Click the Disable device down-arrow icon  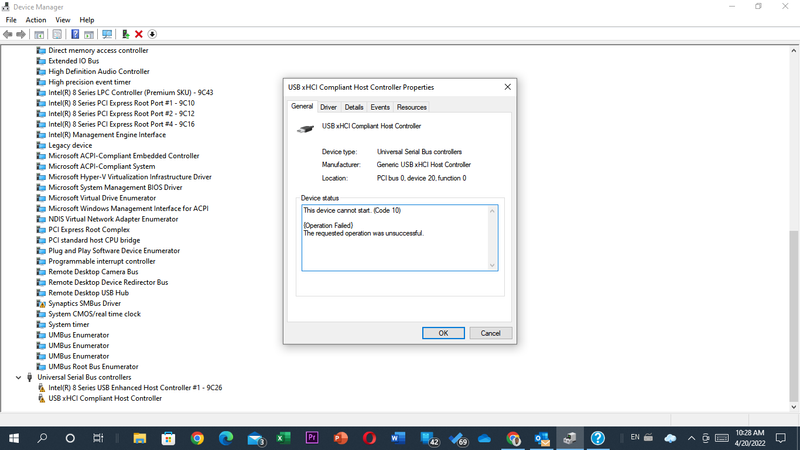pos(152,34)
